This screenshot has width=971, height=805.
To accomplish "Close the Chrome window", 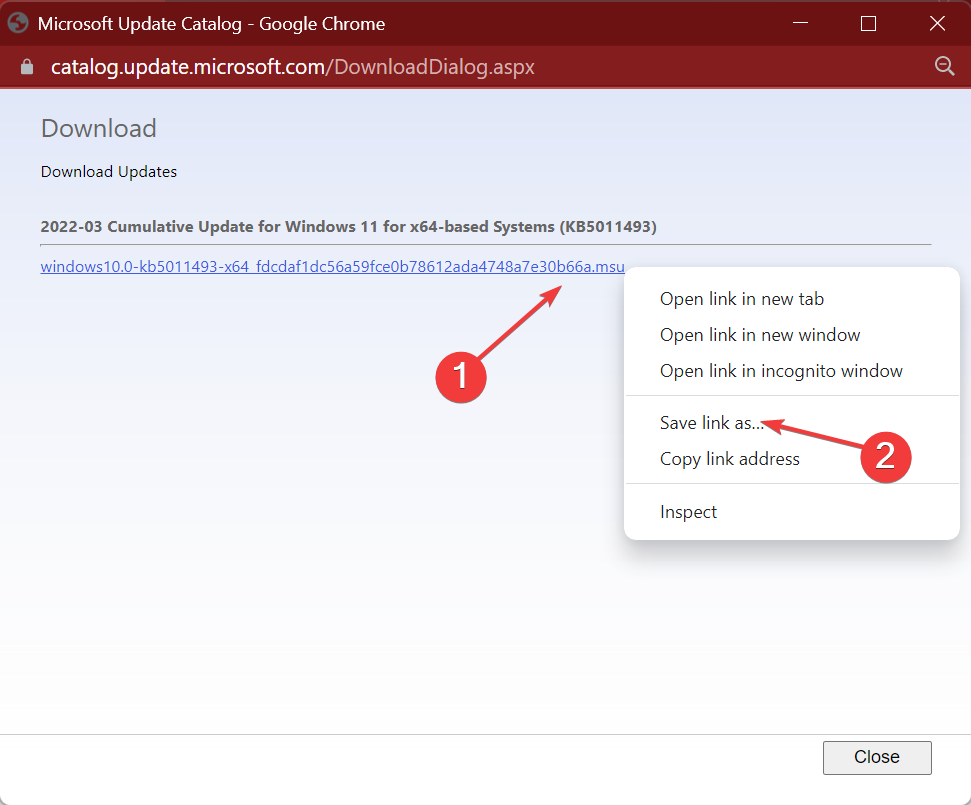I will pos(937,22).
